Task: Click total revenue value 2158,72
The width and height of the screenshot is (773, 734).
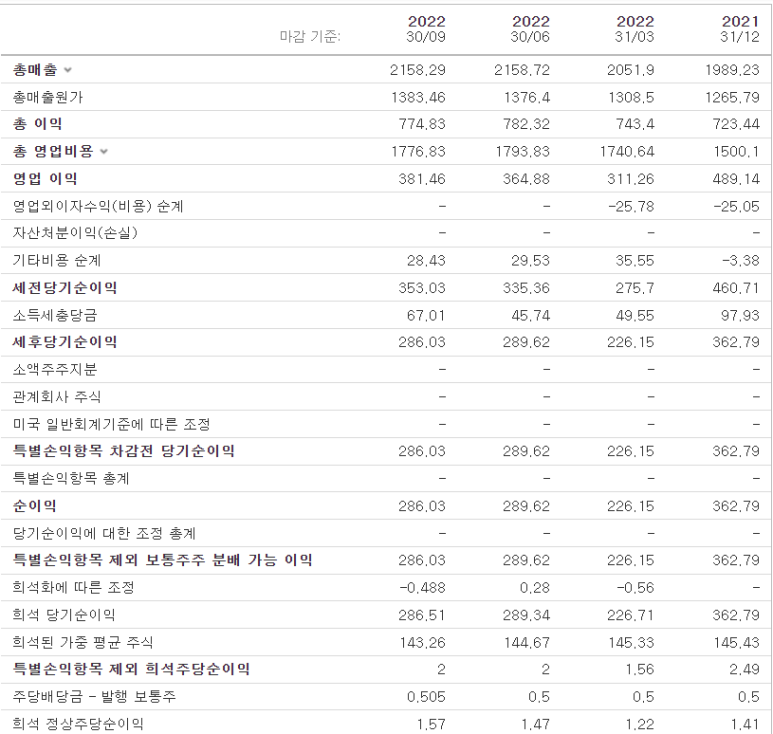Action: coord(522,70)
